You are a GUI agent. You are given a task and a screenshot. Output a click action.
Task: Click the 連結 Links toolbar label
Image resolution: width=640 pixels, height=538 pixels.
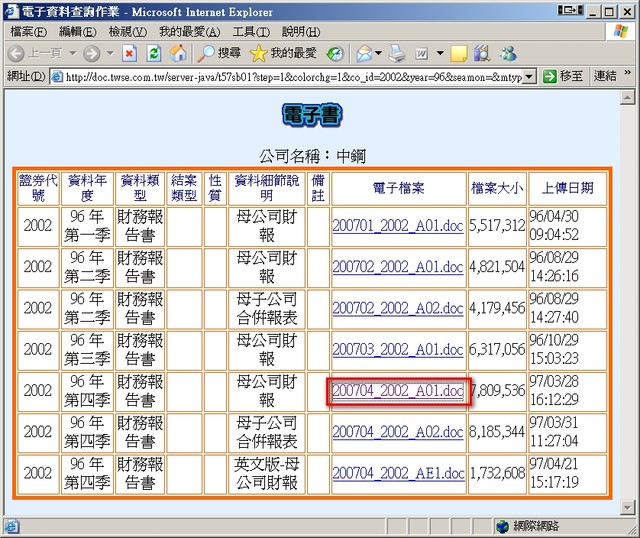tap(605, 76)
